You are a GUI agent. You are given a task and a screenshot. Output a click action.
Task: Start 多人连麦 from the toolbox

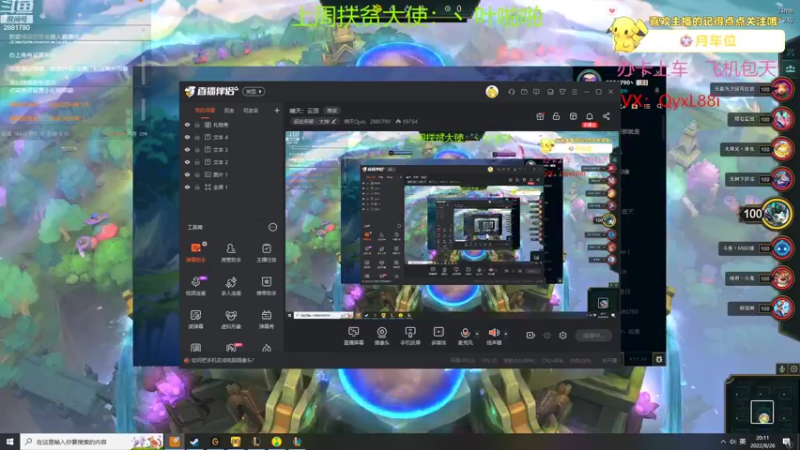231,286
